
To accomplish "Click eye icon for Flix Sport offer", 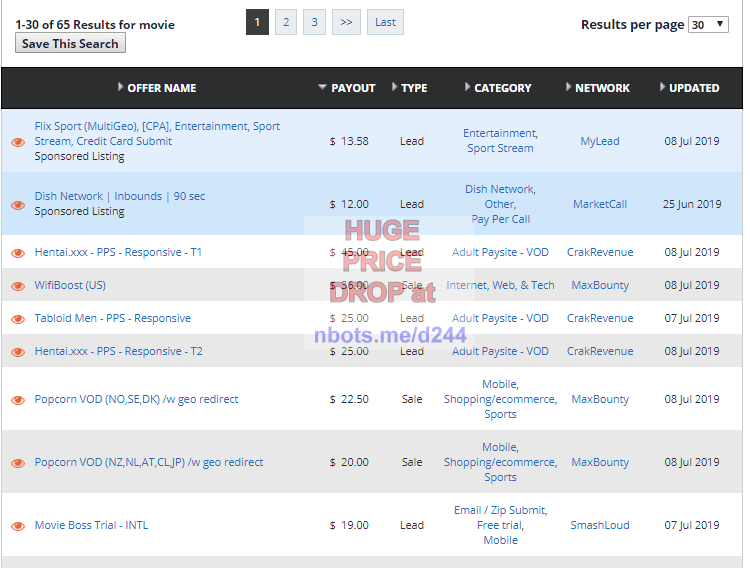I will pyautogui.click(x=18, y=142).
